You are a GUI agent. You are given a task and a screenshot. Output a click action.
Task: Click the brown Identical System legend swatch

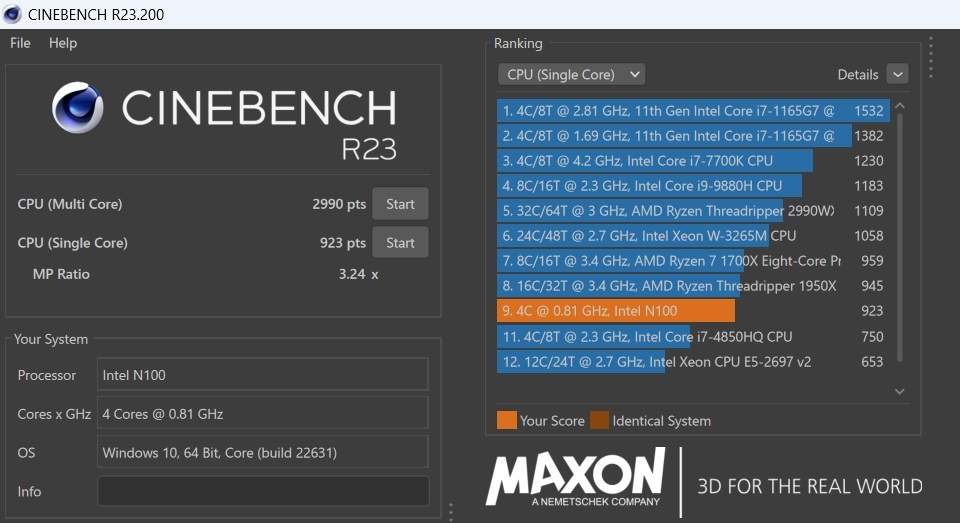click(x=599, y=420)
